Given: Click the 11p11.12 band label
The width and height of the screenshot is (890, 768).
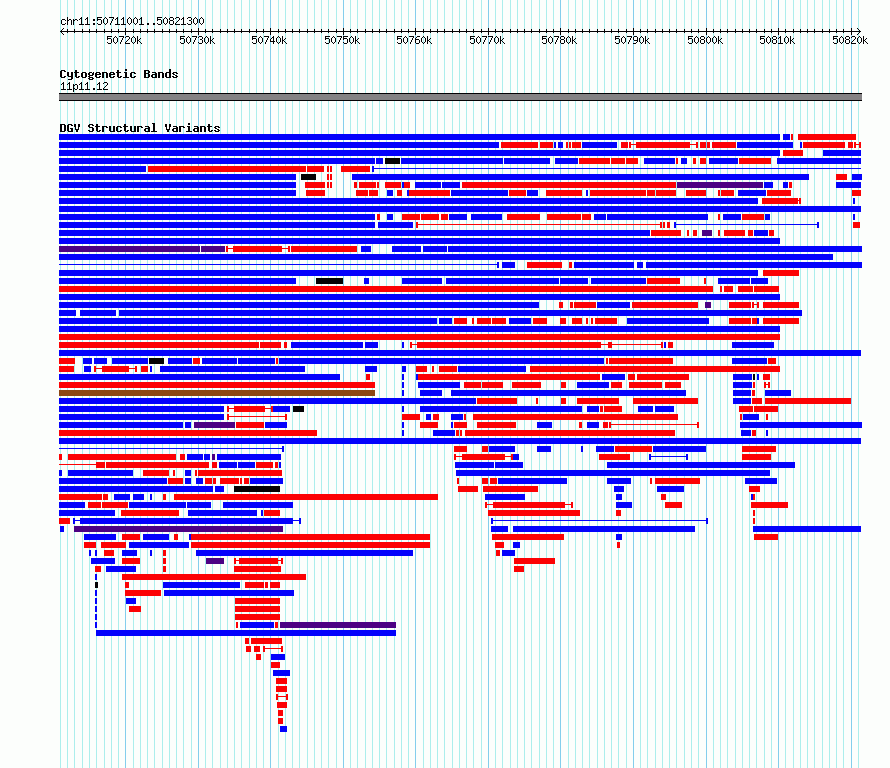Looking at the screenshot, I should 84,86.
